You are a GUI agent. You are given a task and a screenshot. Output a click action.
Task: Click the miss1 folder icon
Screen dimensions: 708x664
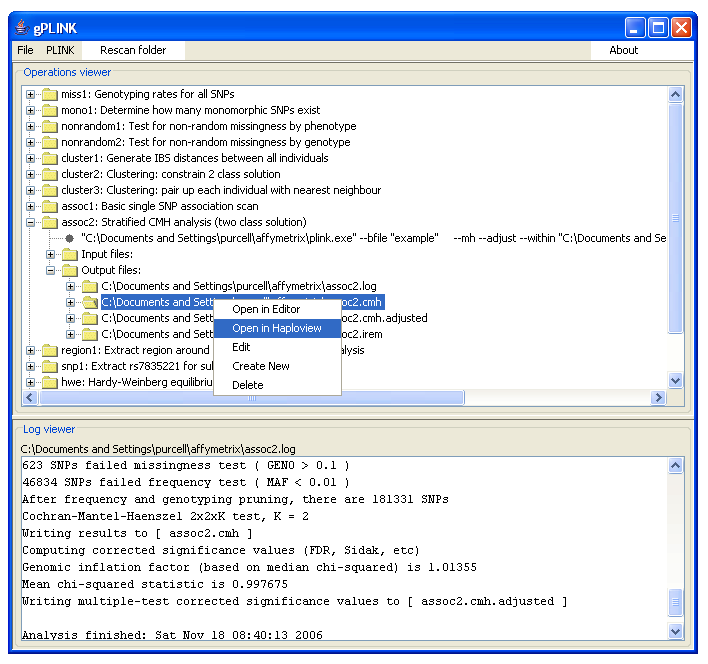click(x=50, y=94)
